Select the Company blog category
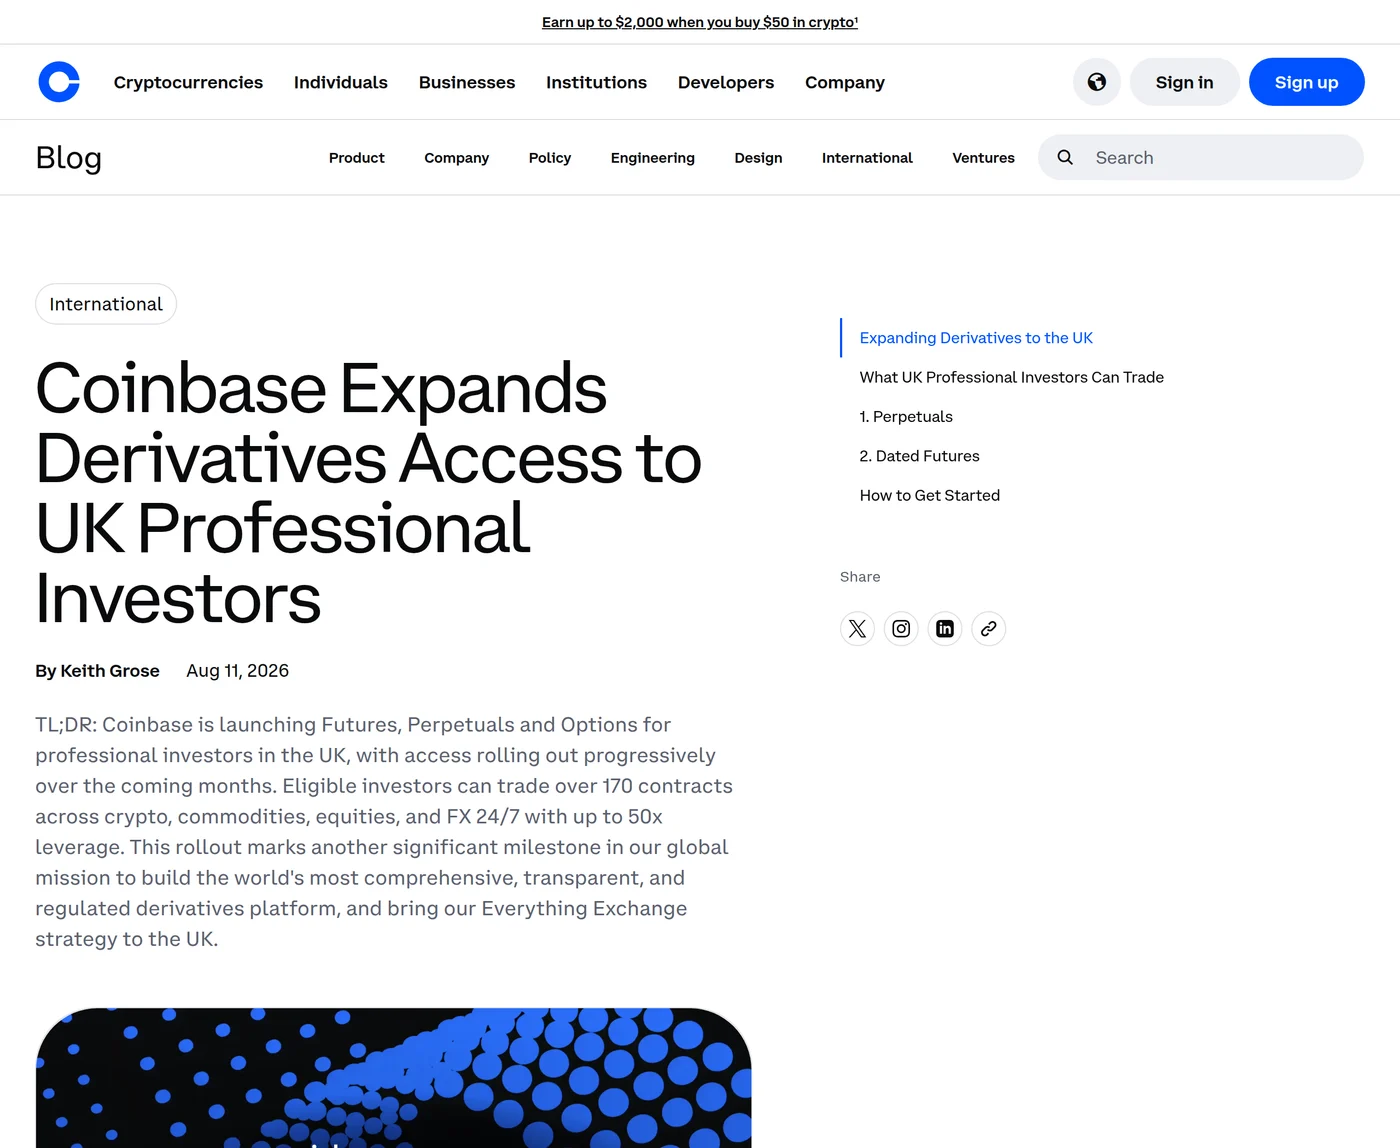This screenshot has height=1148, width=1400. 457,158
